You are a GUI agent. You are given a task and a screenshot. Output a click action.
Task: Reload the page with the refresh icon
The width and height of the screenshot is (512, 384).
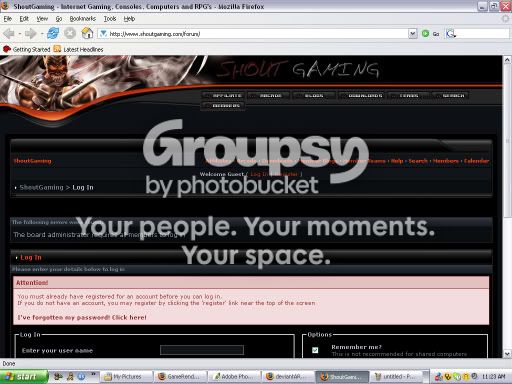[53, 33]
